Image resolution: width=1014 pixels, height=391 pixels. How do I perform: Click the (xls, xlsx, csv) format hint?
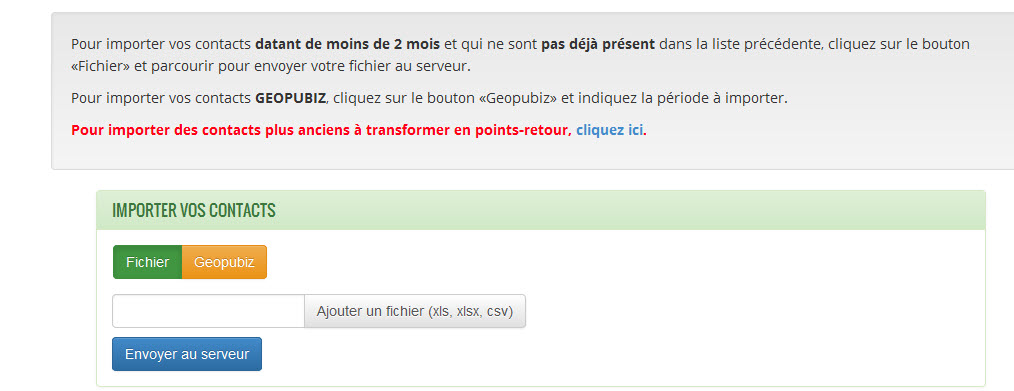point(470,312)
